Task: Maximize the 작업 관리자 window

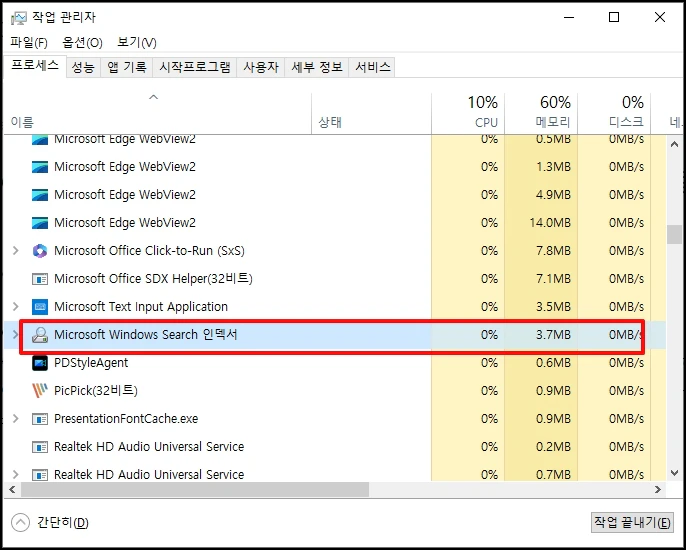Action: pos(614,18)
